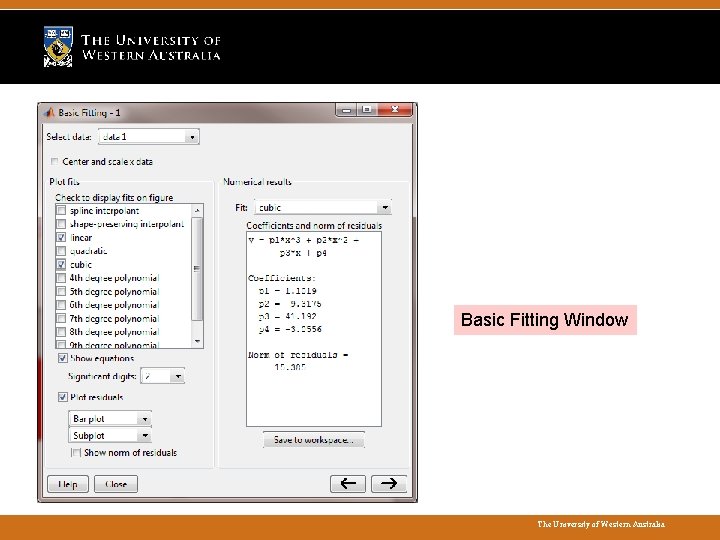This screenshot has height=540, width=720.
Task: Click the left arrow button to collapse panel
Action: pos(348,484)
